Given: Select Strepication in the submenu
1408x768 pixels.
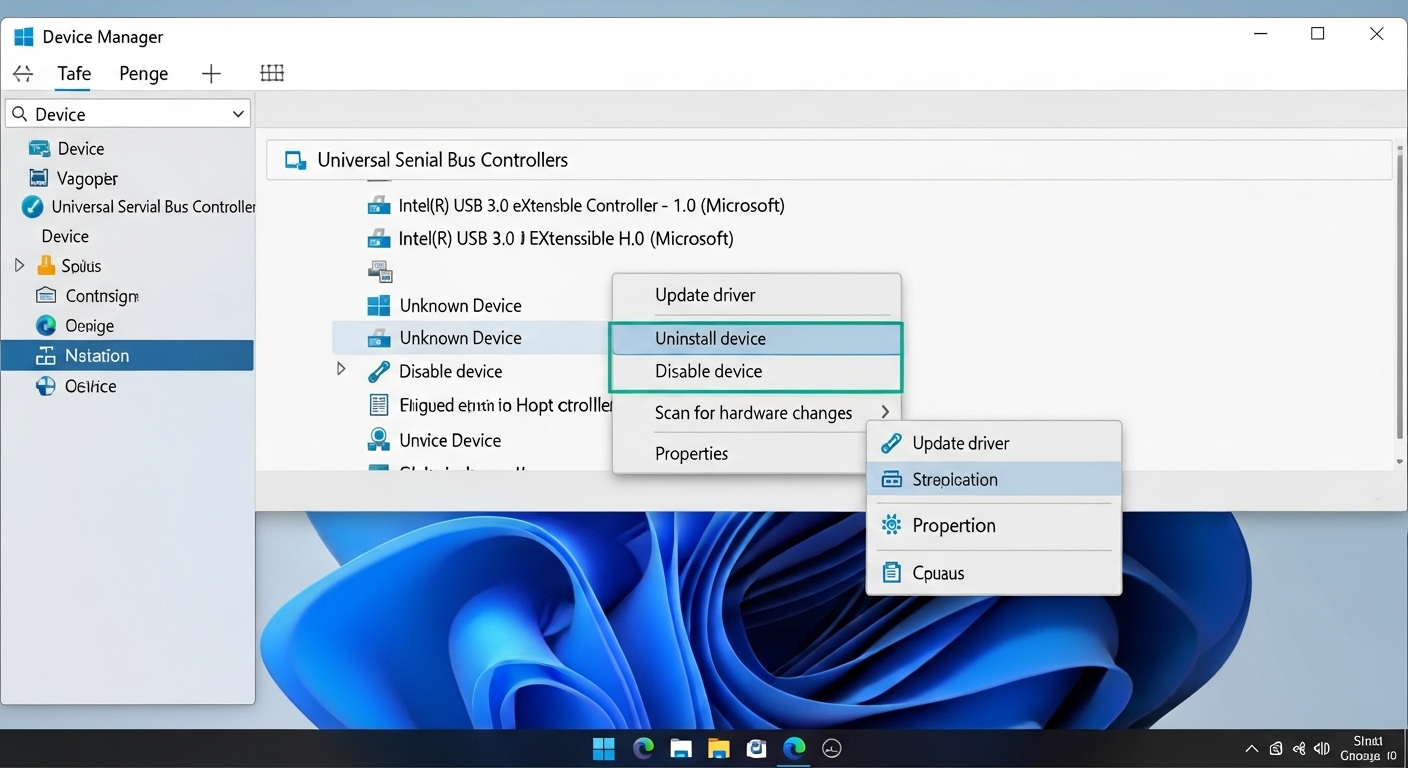Looking at the screenshot, I should (993, 479).
